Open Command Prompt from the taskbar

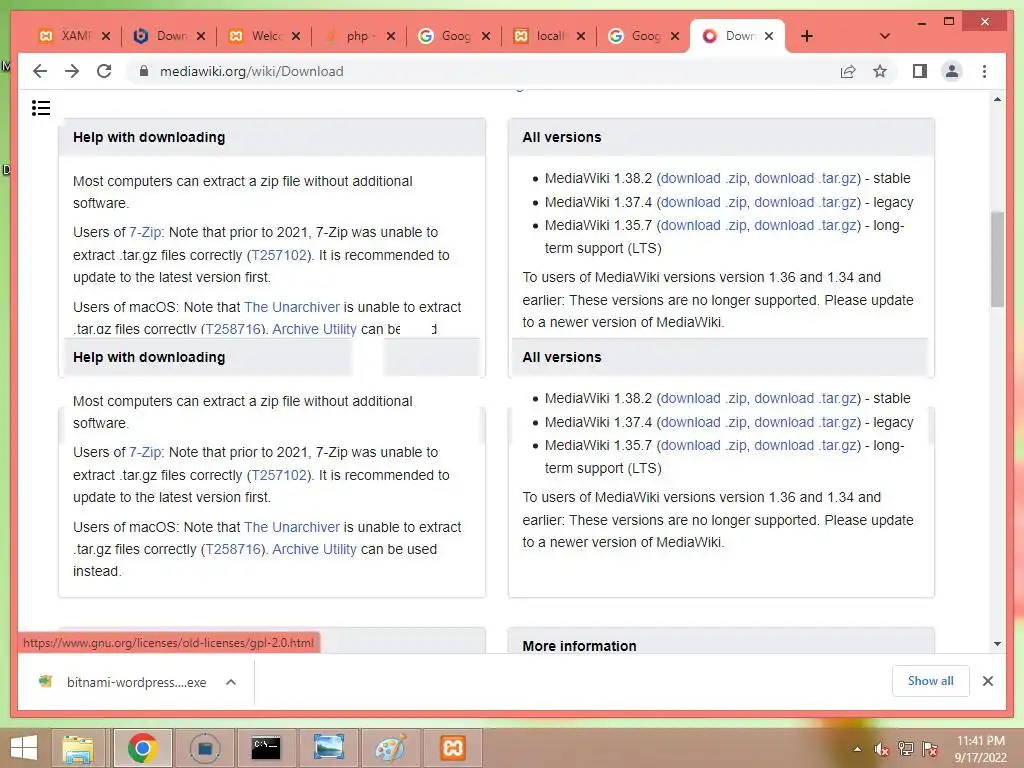pyautogui.click(x=266, y=748)
